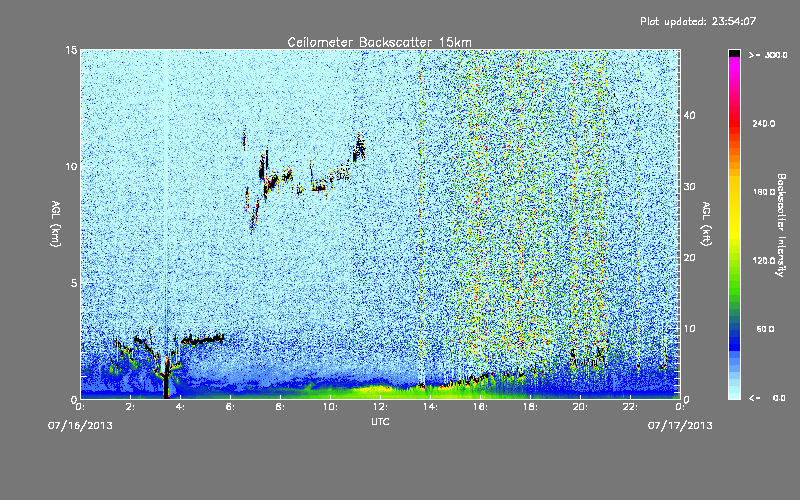Click the '22:' hour tick label
This screenshot has height=500, width=800.
[630, 407]
